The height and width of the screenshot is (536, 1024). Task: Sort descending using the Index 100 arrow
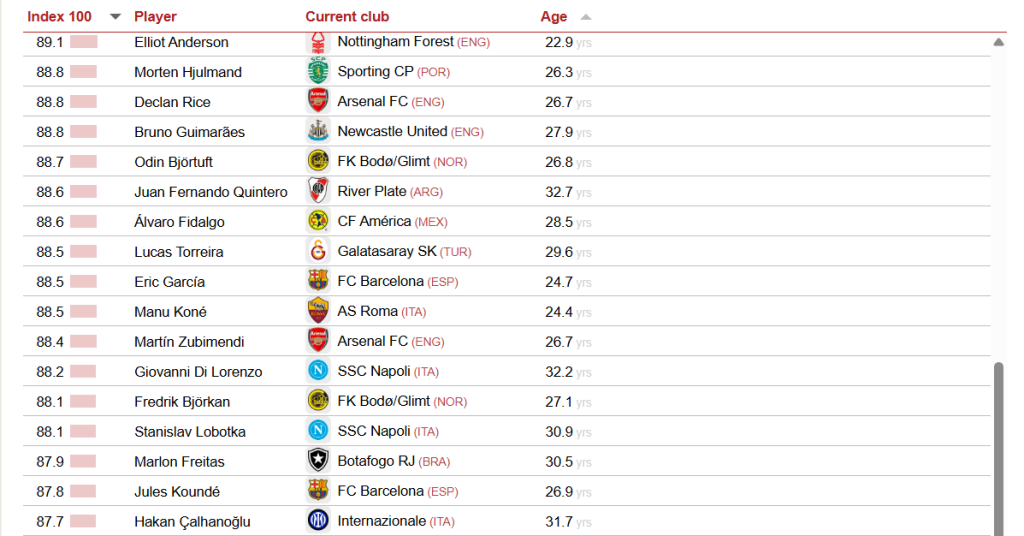coord(115,17)
